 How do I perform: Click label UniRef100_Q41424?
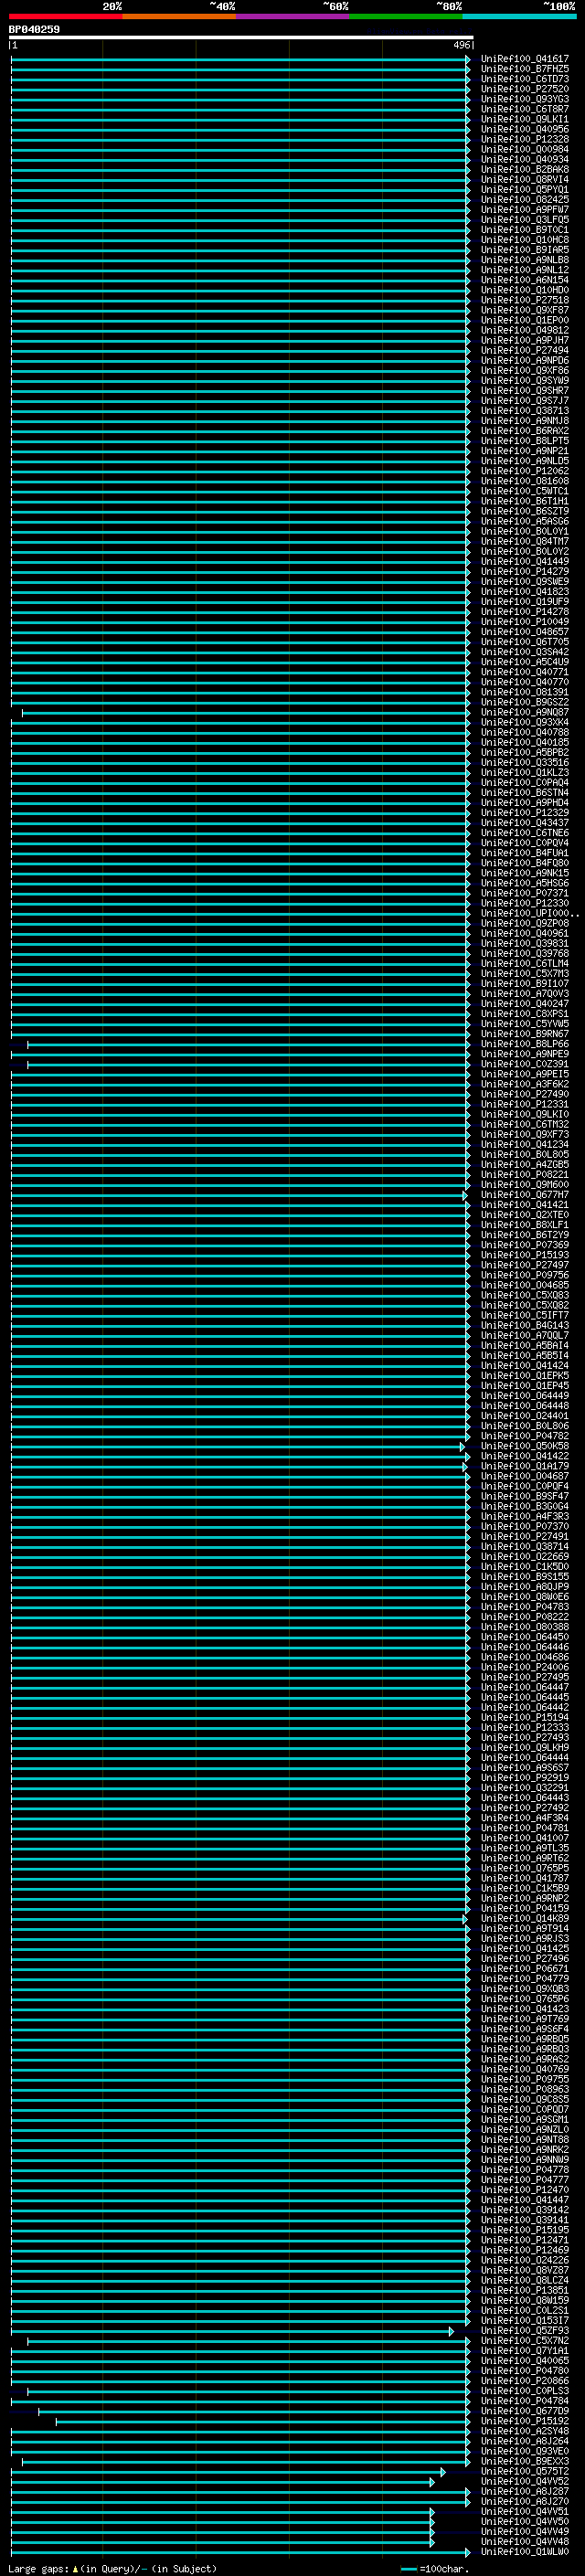click(525, 1366)
